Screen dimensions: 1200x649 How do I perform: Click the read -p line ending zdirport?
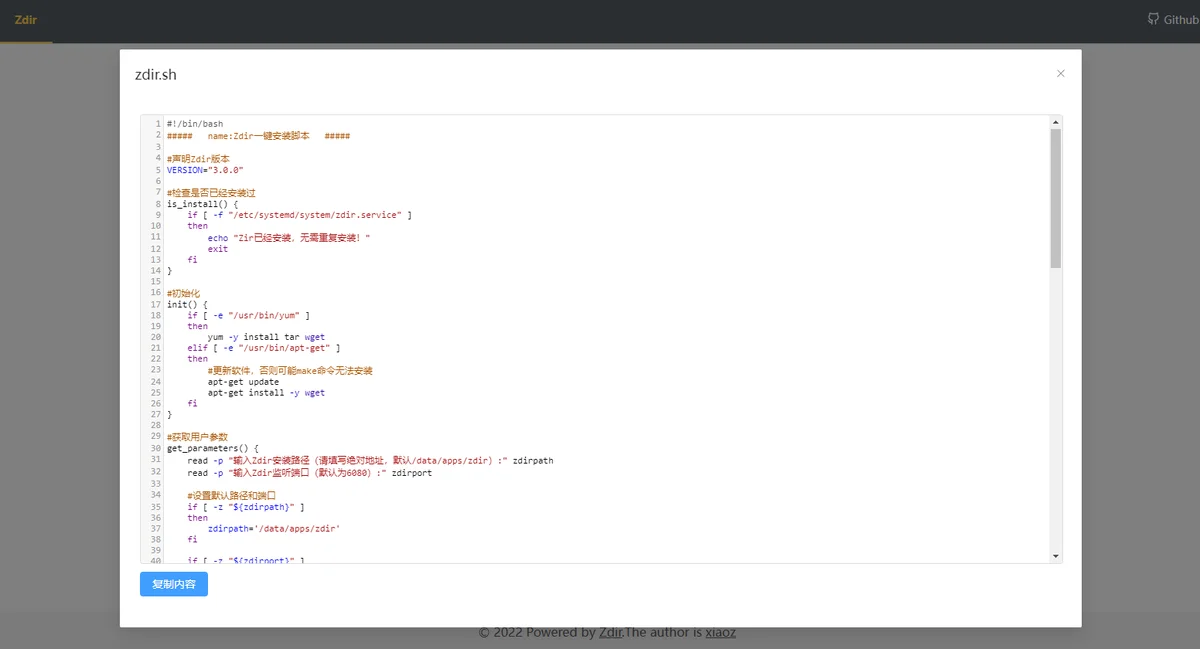click(310, 472)
